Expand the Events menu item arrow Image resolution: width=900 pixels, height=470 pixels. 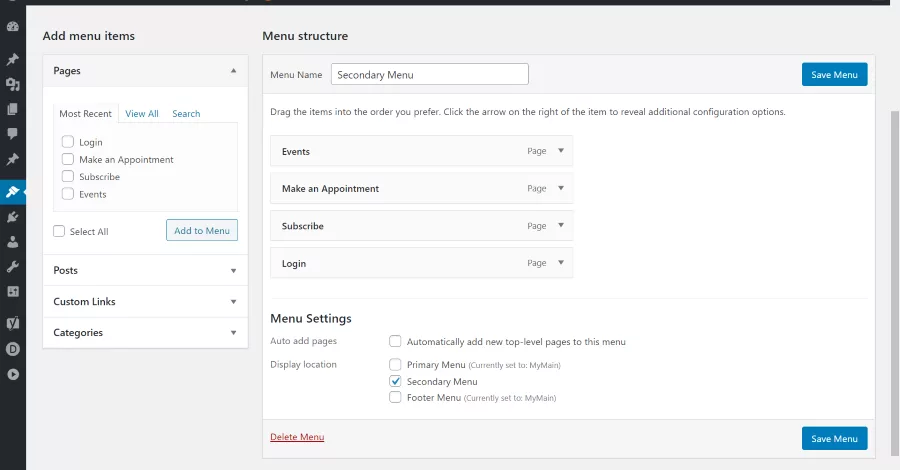click(561, 151)
